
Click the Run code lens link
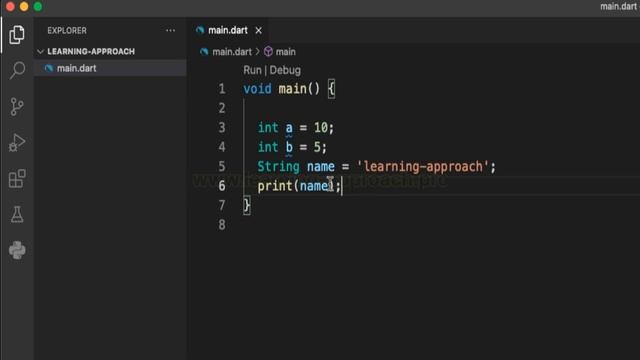tap(252, 70)
